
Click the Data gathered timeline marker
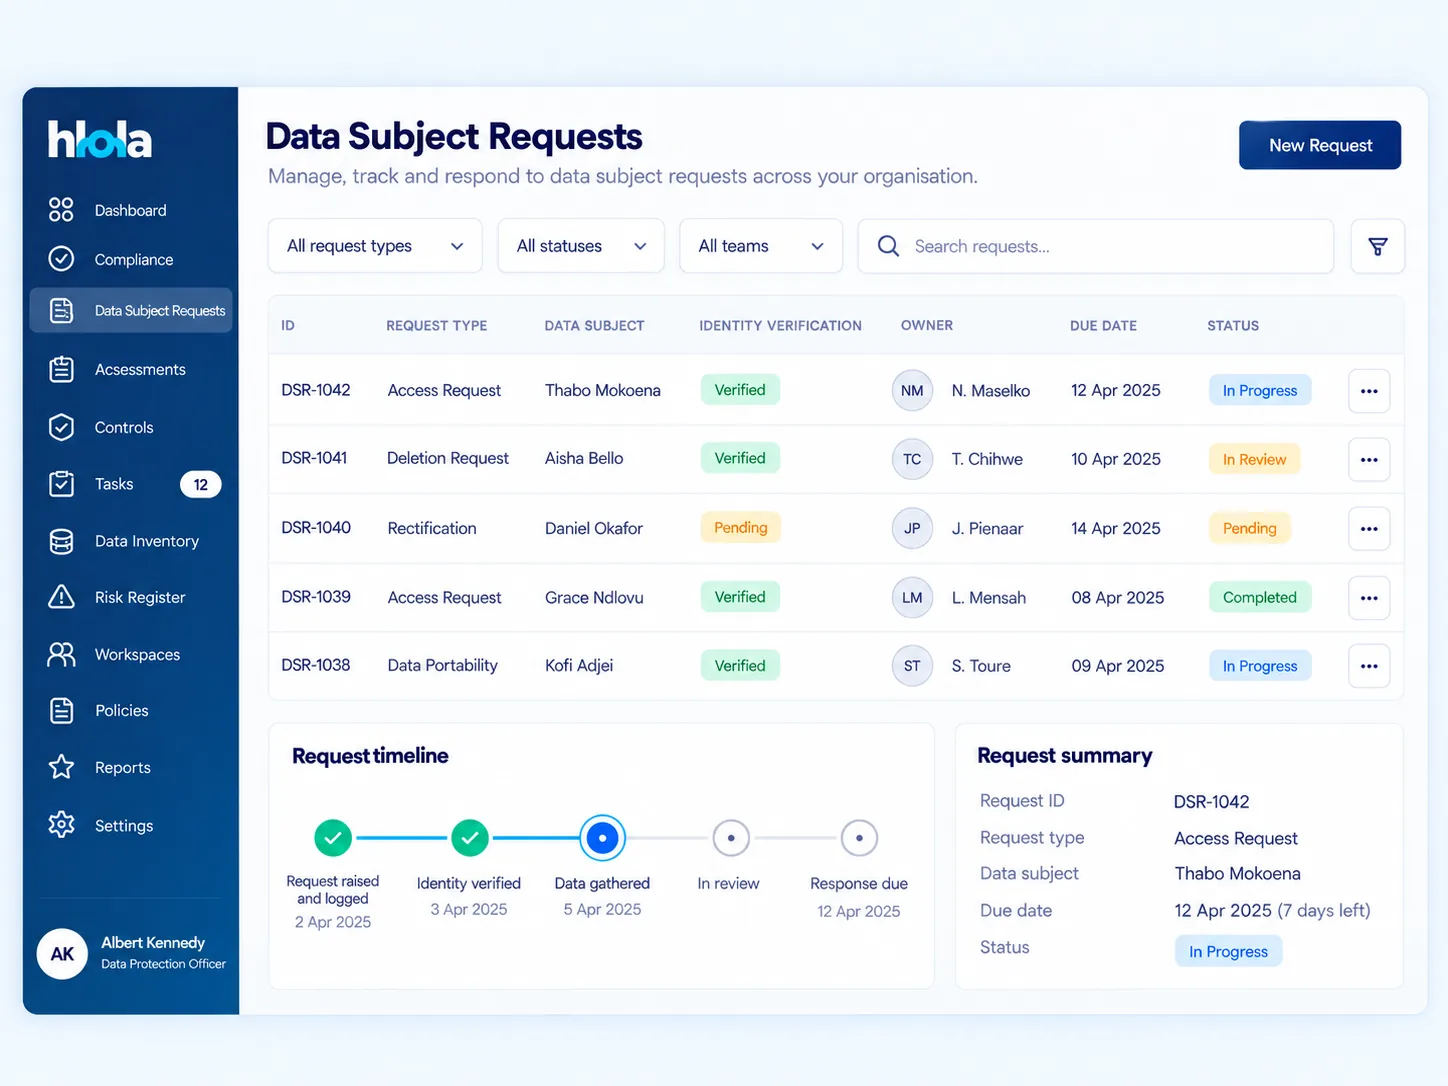click(x=602, y=838)
